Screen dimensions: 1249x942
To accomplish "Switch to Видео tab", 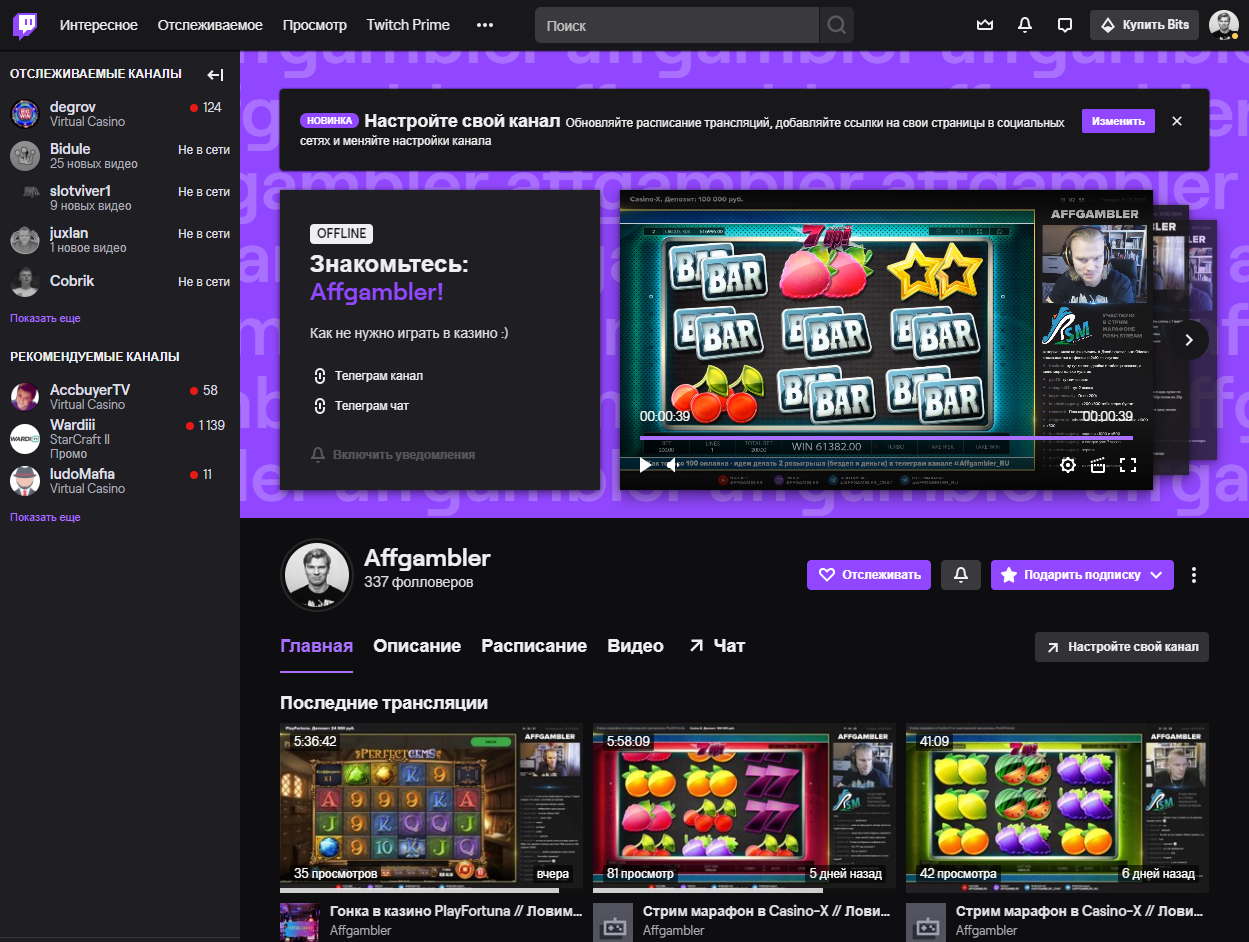I will 636,646.
